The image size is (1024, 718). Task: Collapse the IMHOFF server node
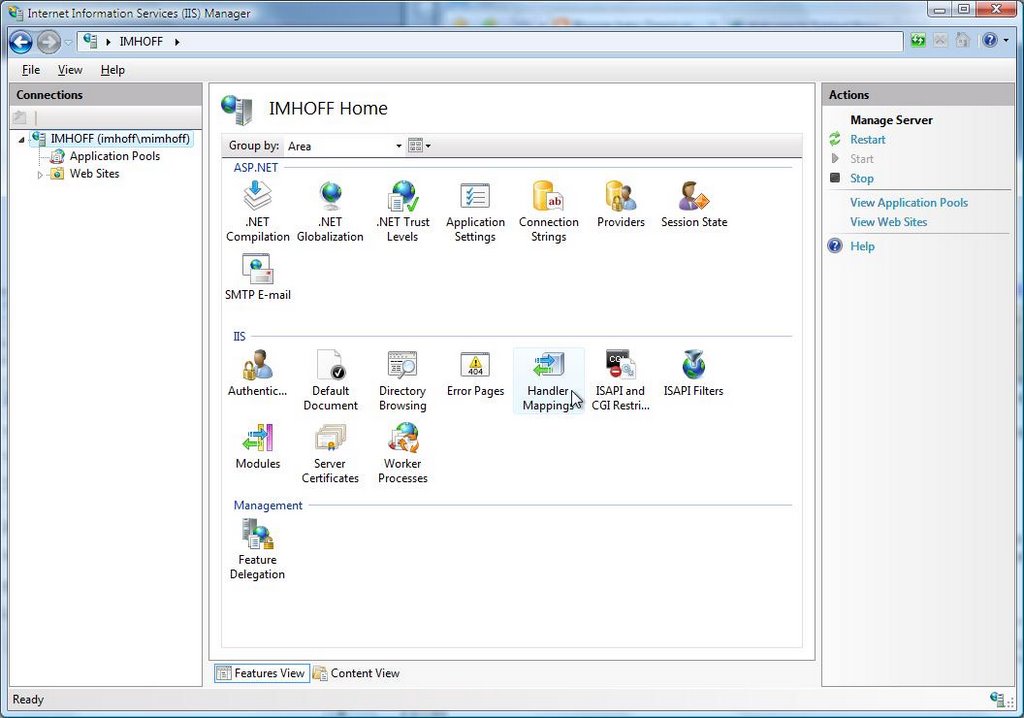pos(22,139)
